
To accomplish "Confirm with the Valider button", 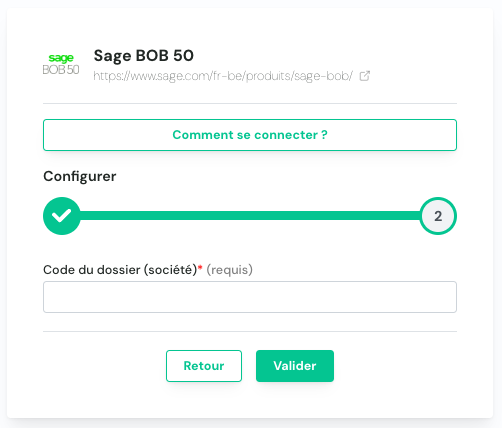I will [x=295, y=366].
